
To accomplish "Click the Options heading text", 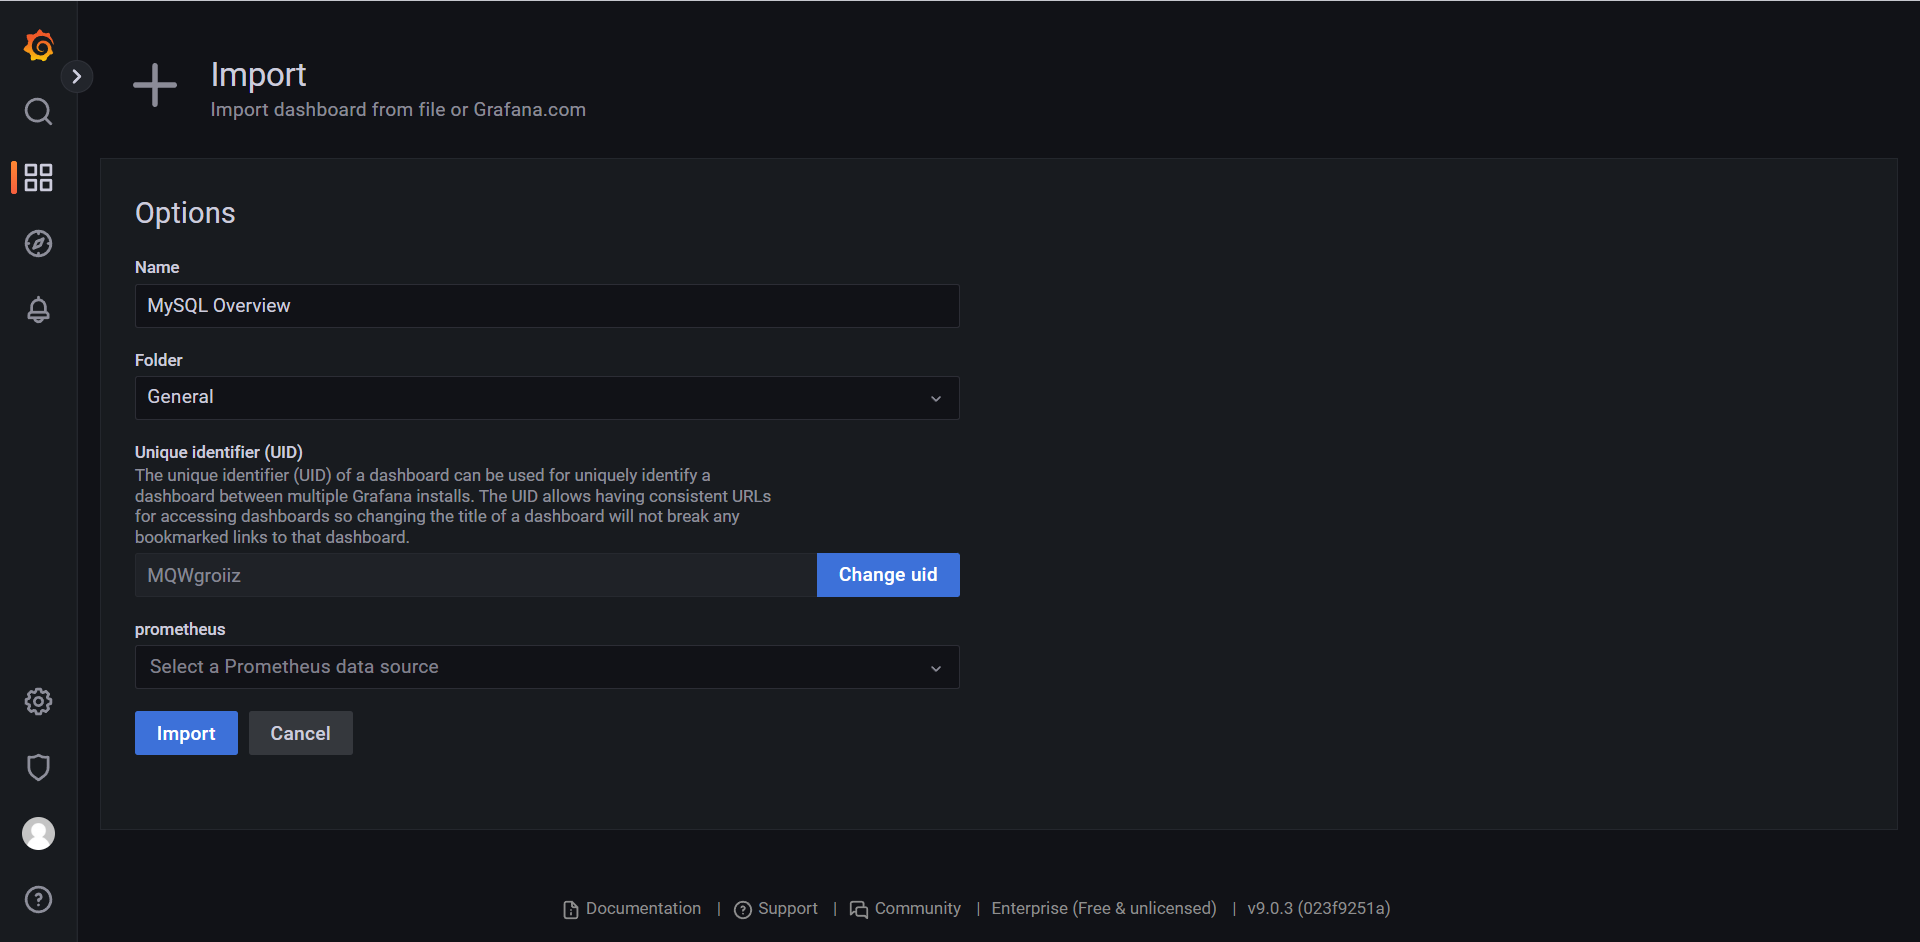I will click(185, 213).
